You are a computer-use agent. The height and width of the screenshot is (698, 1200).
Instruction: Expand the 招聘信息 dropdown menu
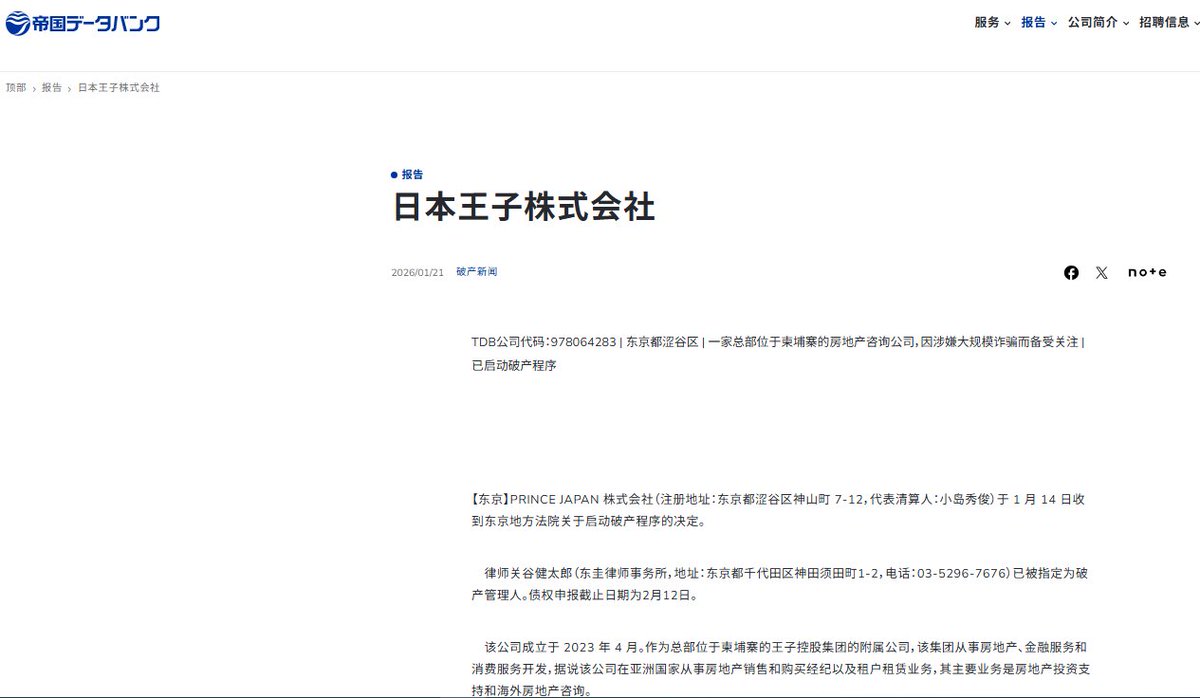pos(1169,22)
